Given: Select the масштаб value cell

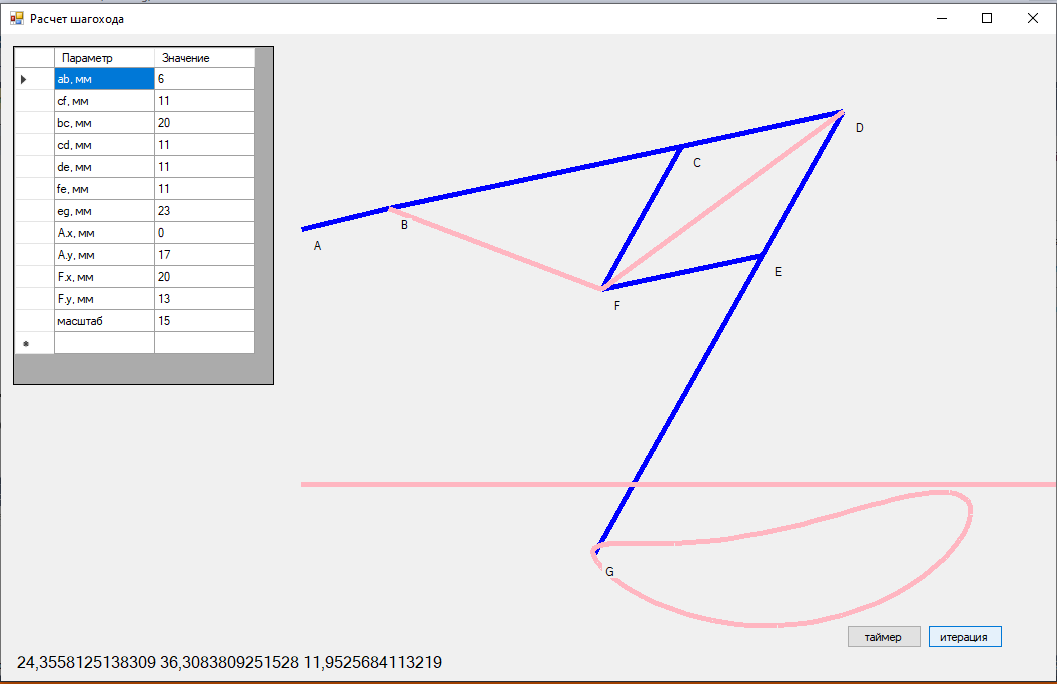Looking at the screenshot, I should [x=204, y=321].
